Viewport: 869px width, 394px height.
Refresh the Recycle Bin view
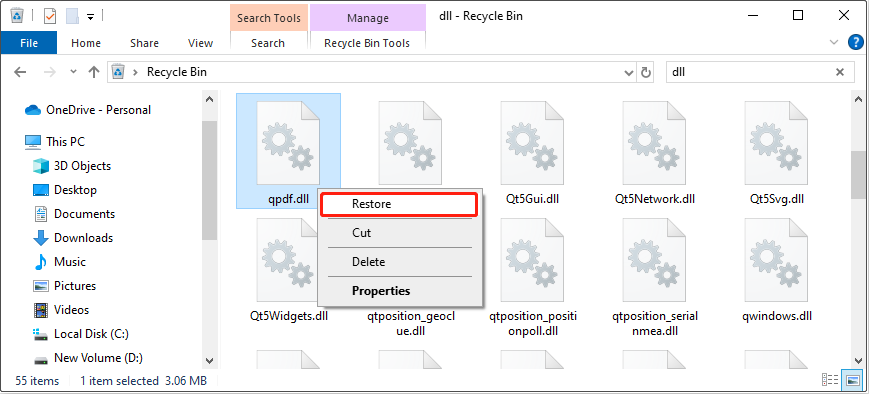click(x=646, y=72)
